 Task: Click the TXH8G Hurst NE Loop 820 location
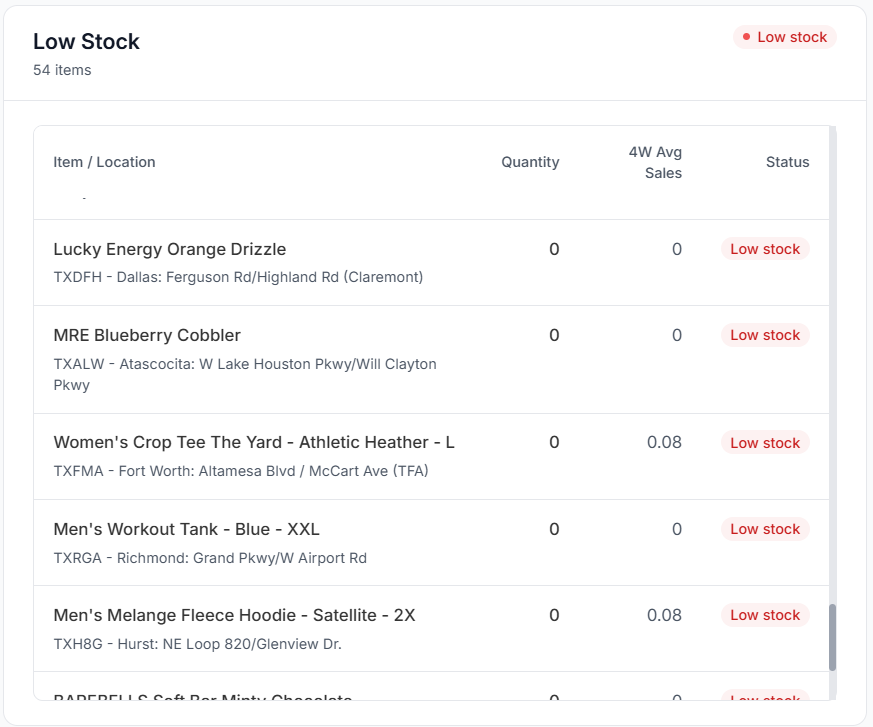click(x=198, y=645)
